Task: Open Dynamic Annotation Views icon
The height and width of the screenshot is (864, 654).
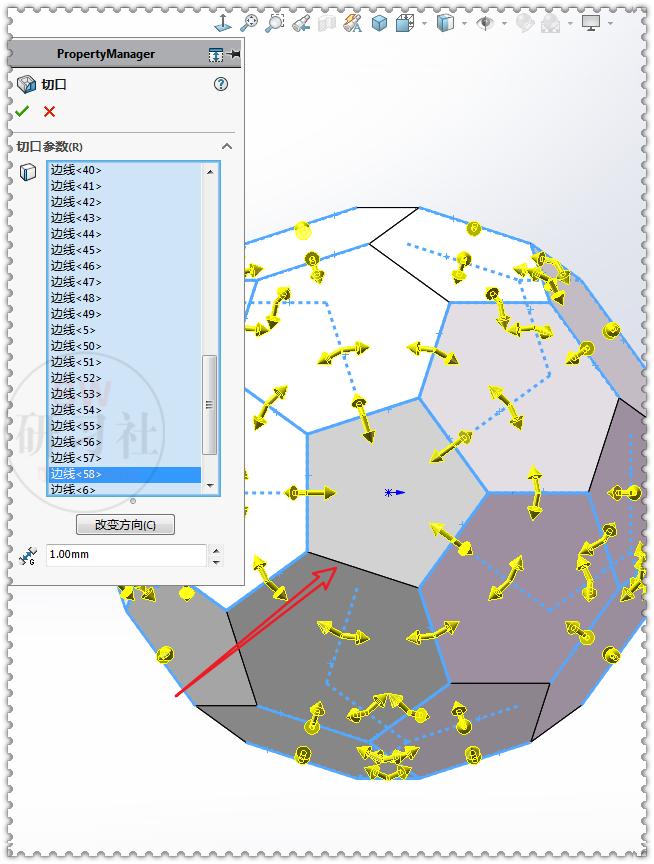Action: point(353,23)
